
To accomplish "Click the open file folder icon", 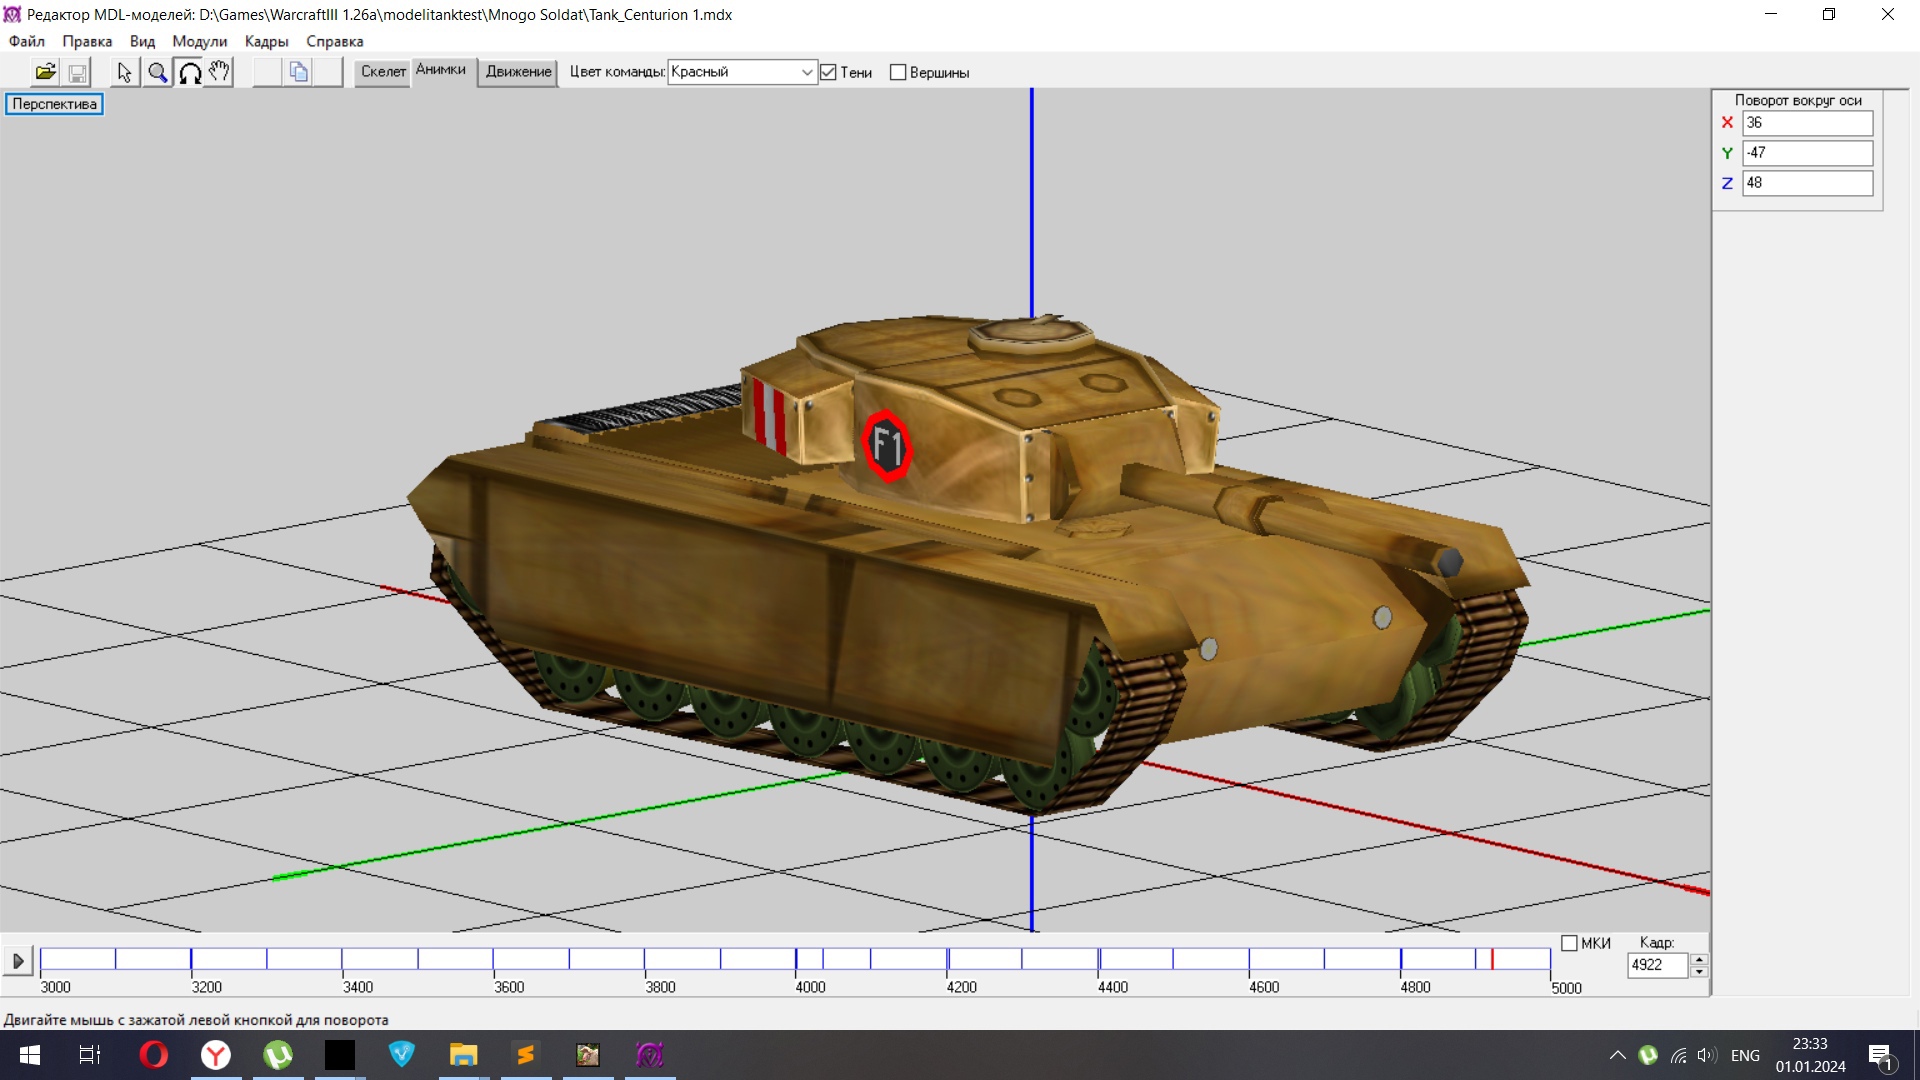I will pos(45,72).
